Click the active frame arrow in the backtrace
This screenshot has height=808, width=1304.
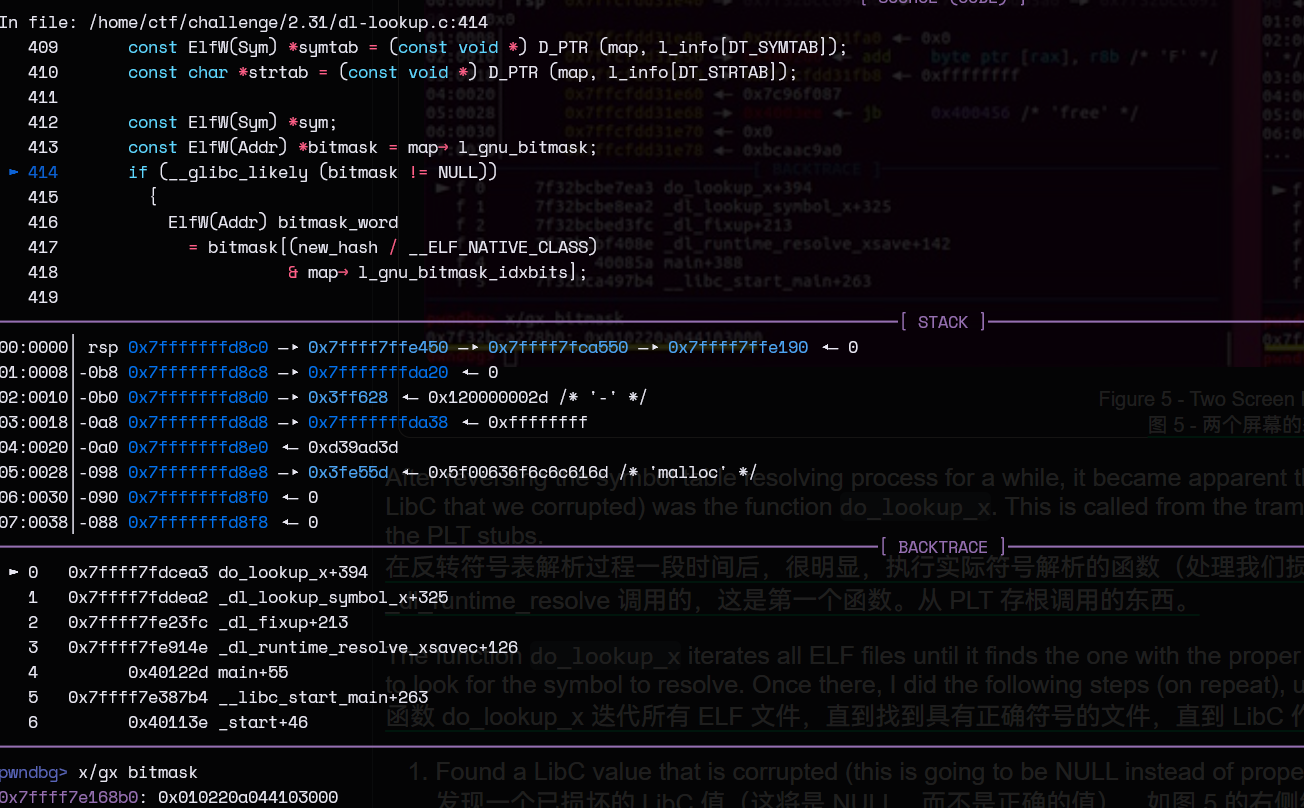click(x=14, y=572)
